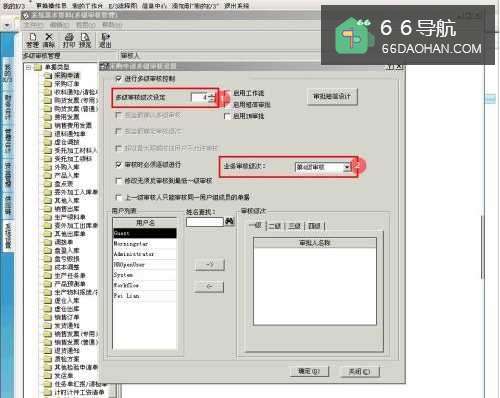This screenshot has height=398, width=500.
Task: Click the binoculars search icon
Action: [230, 221]
